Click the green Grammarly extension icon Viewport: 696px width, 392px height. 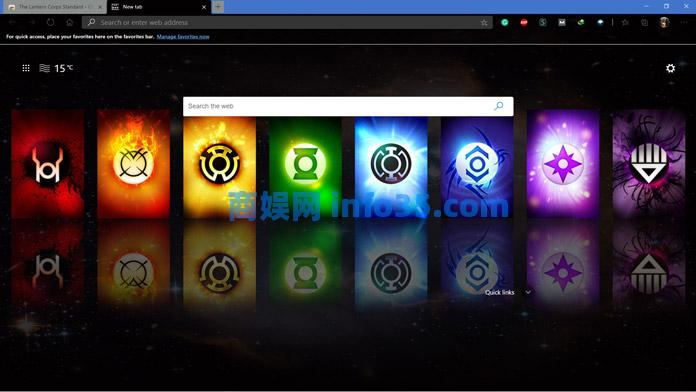click(505, 22)
